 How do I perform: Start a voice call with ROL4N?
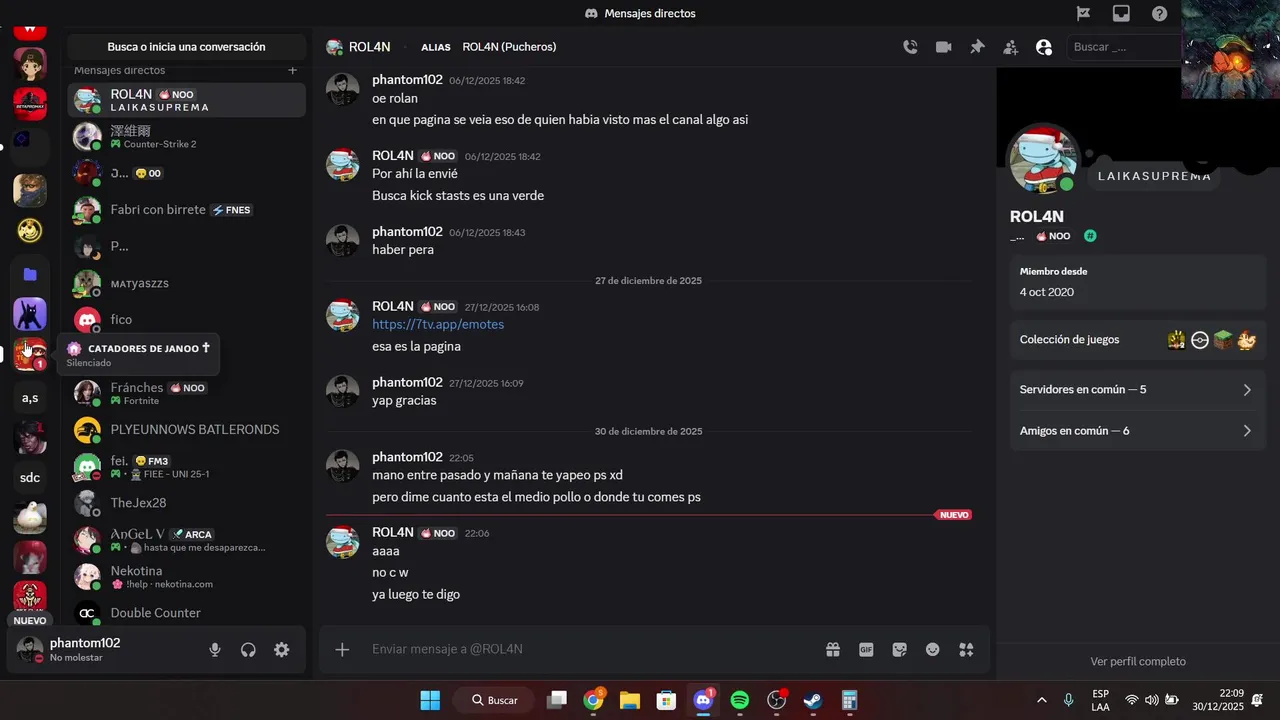coord(910,47)
